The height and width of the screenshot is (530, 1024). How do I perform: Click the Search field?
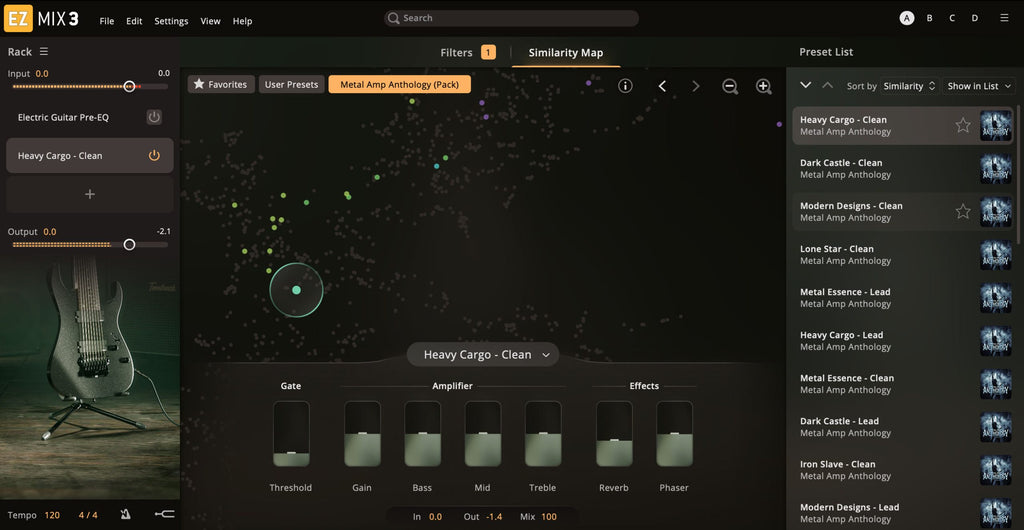[511, 18]
